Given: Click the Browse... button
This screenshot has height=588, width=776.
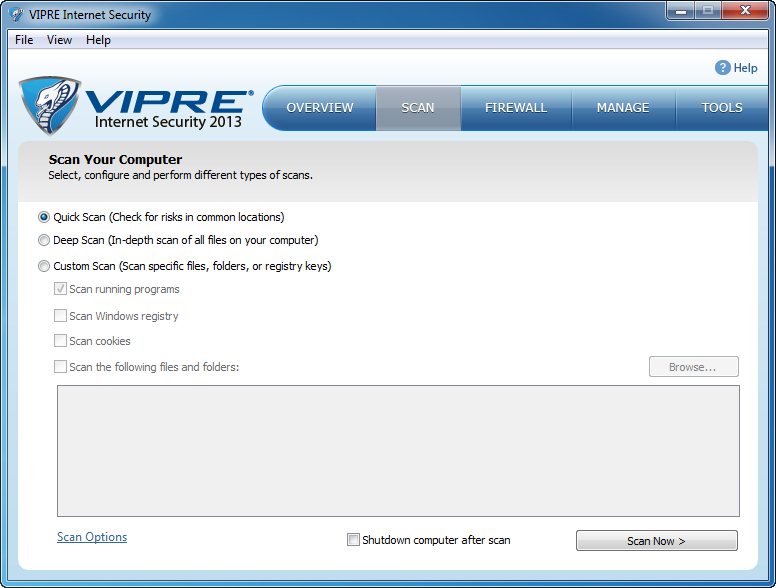Looking at the screenshot, I should click(693, 367).
